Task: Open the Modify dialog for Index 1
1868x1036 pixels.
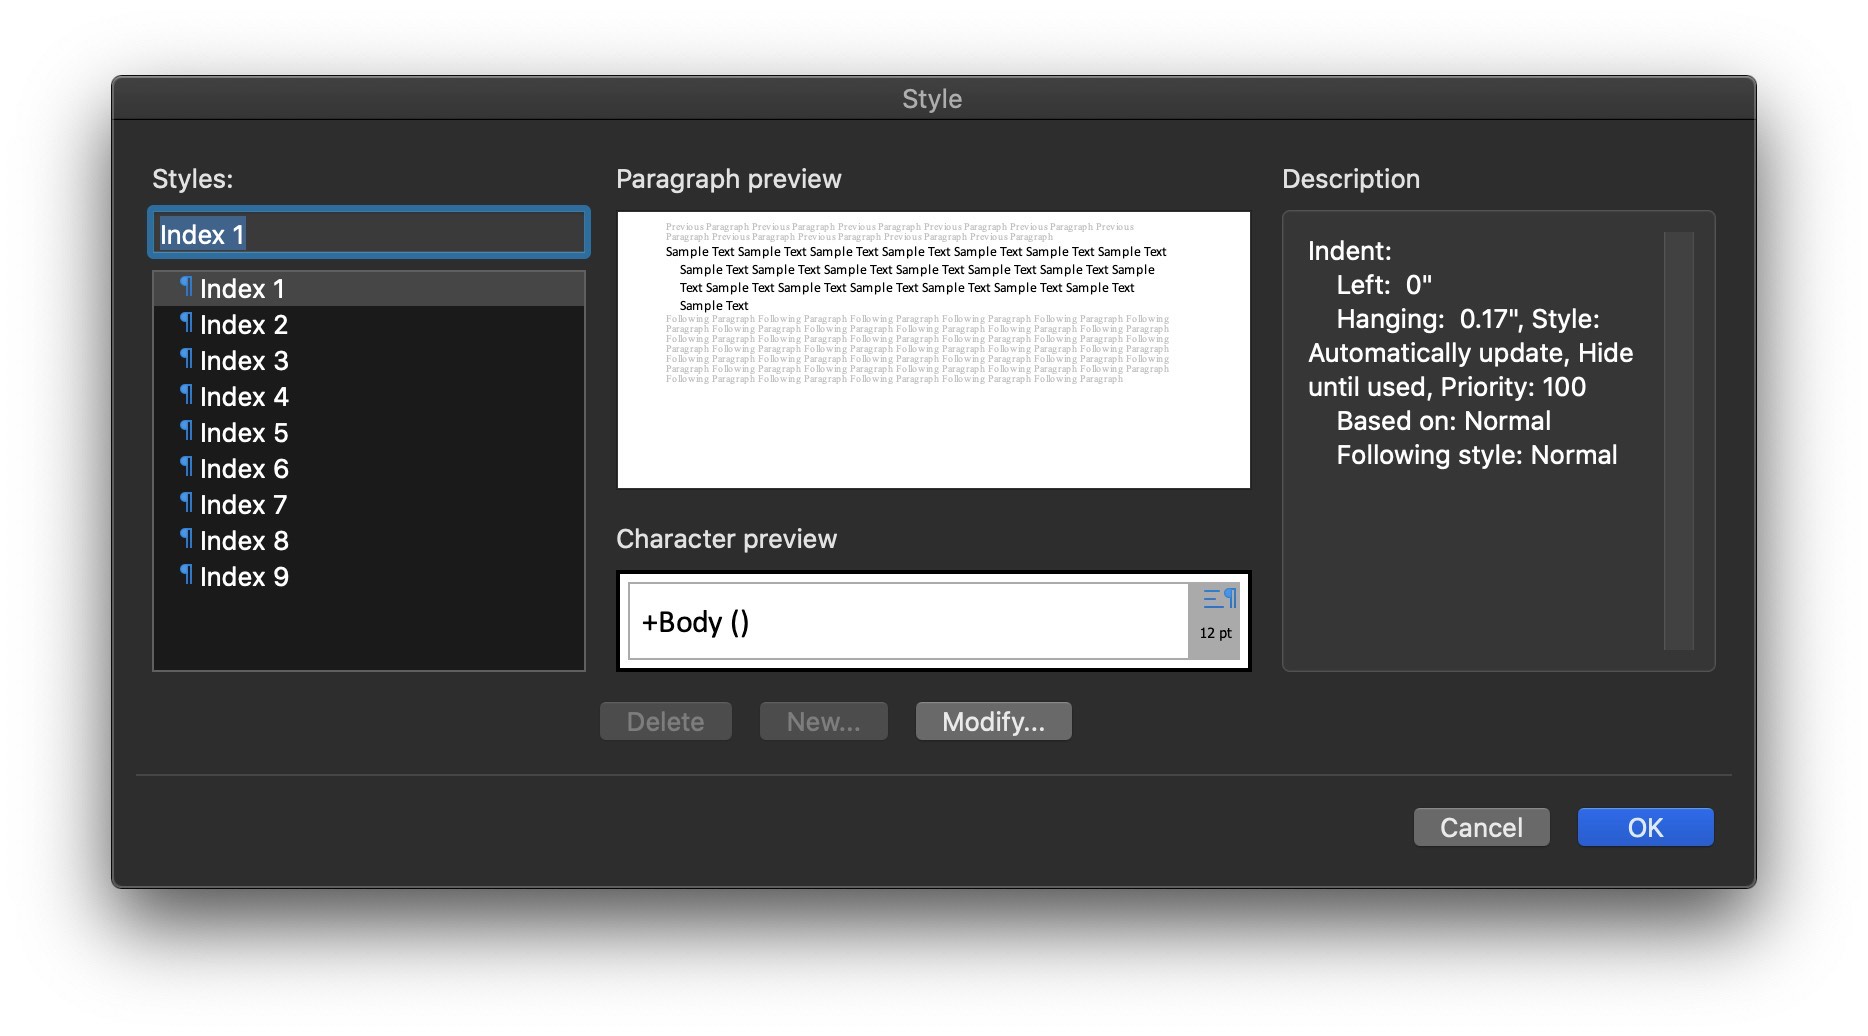Action: coord(992,720)
